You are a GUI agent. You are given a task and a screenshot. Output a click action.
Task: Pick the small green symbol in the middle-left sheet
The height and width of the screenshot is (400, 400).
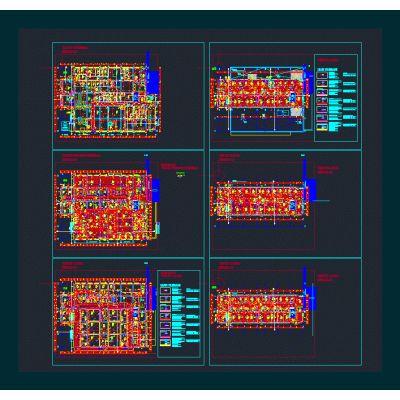pyautogui.click(x=181, y=174)
